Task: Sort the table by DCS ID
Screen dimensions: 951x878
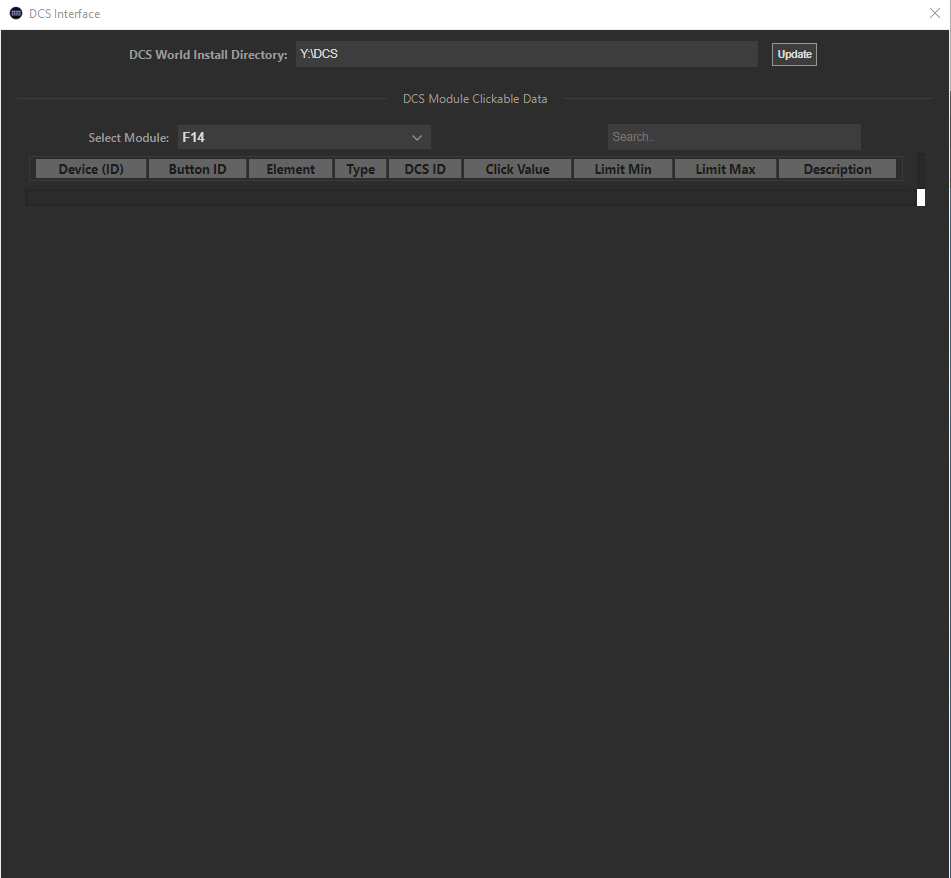Action: [424, 168]
